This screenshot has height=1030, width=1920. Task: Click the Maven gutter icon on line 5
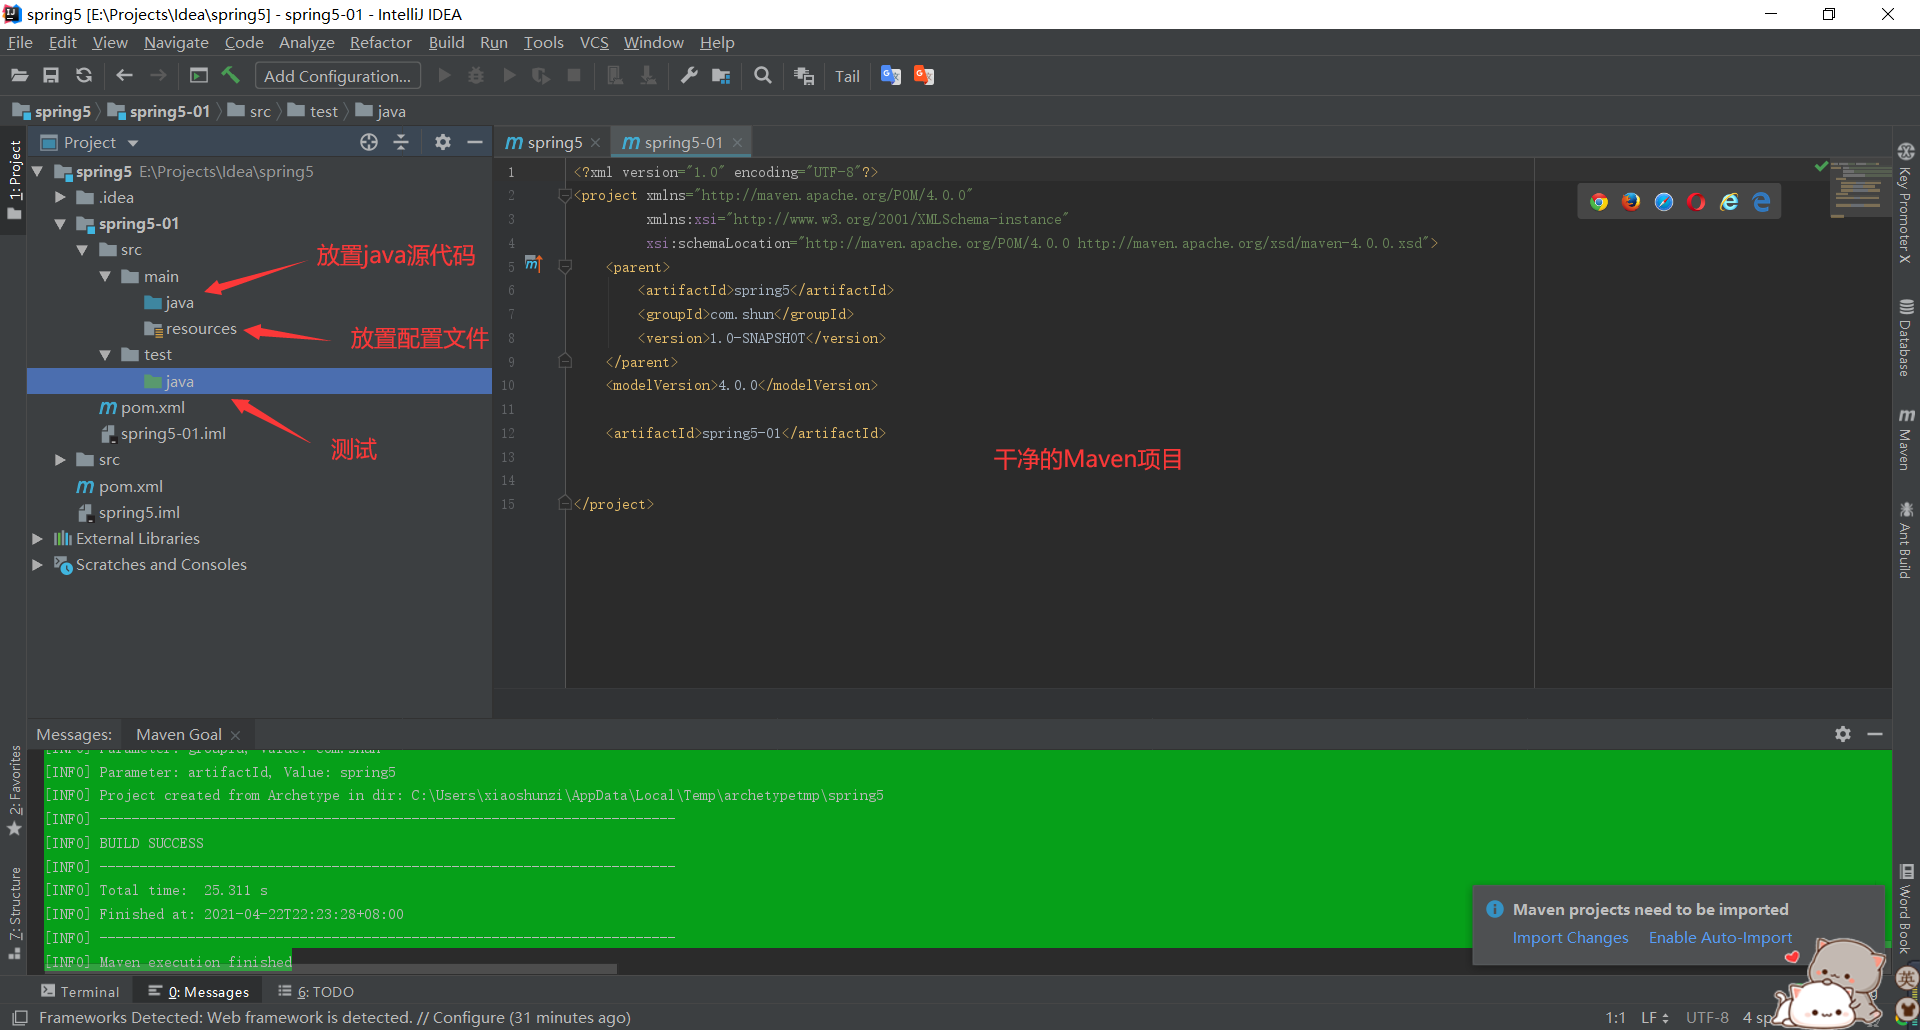(x=533, y=264)
